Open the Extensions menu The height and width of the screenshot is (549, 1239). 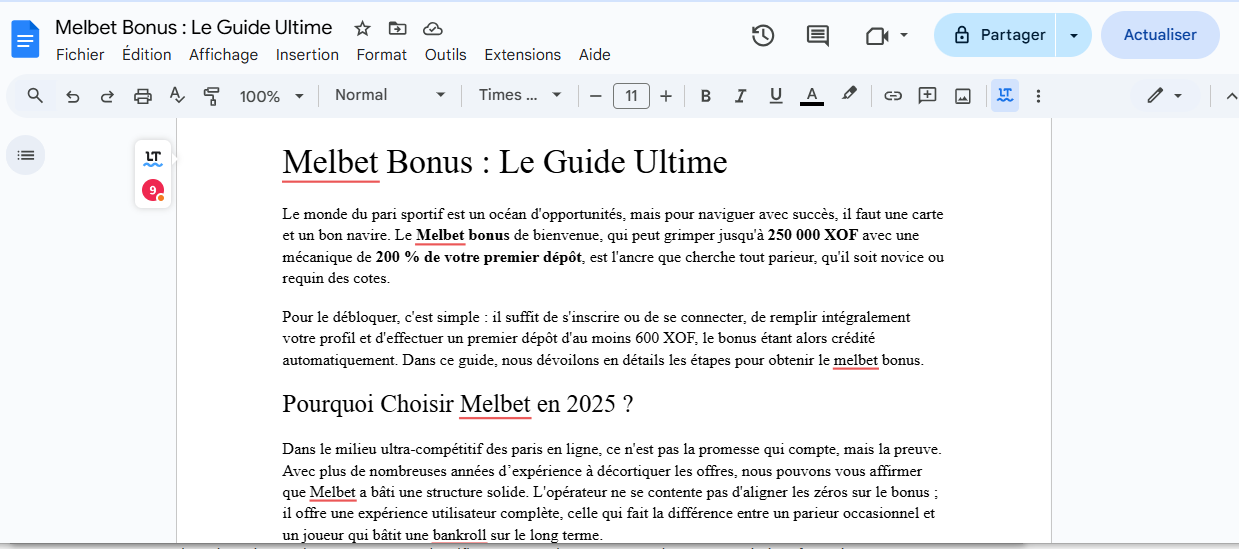[522, 55]
